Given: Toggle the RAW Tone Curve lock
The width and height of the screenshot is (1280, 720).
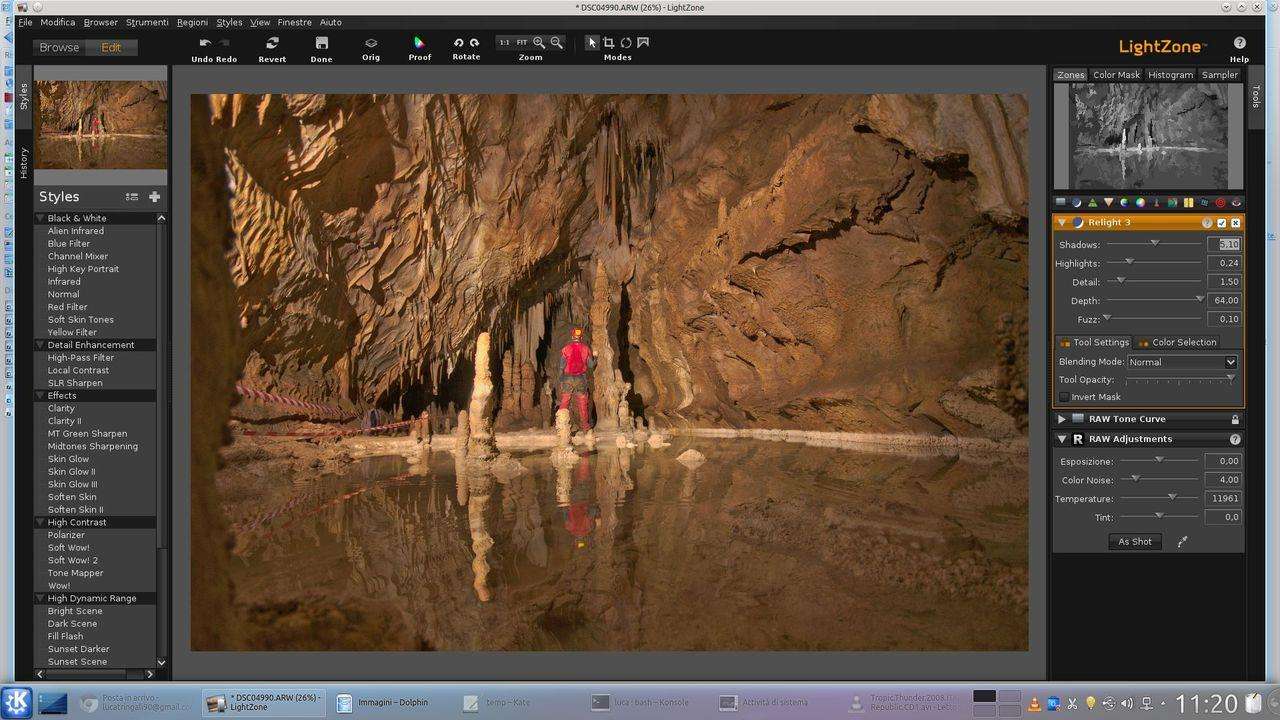Looking at the screenshot, I should (1235, 420).
